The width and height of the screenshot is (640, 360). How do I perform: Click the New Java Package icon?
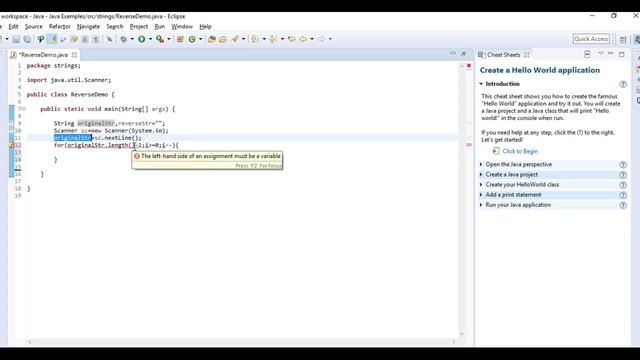(180, 39)
